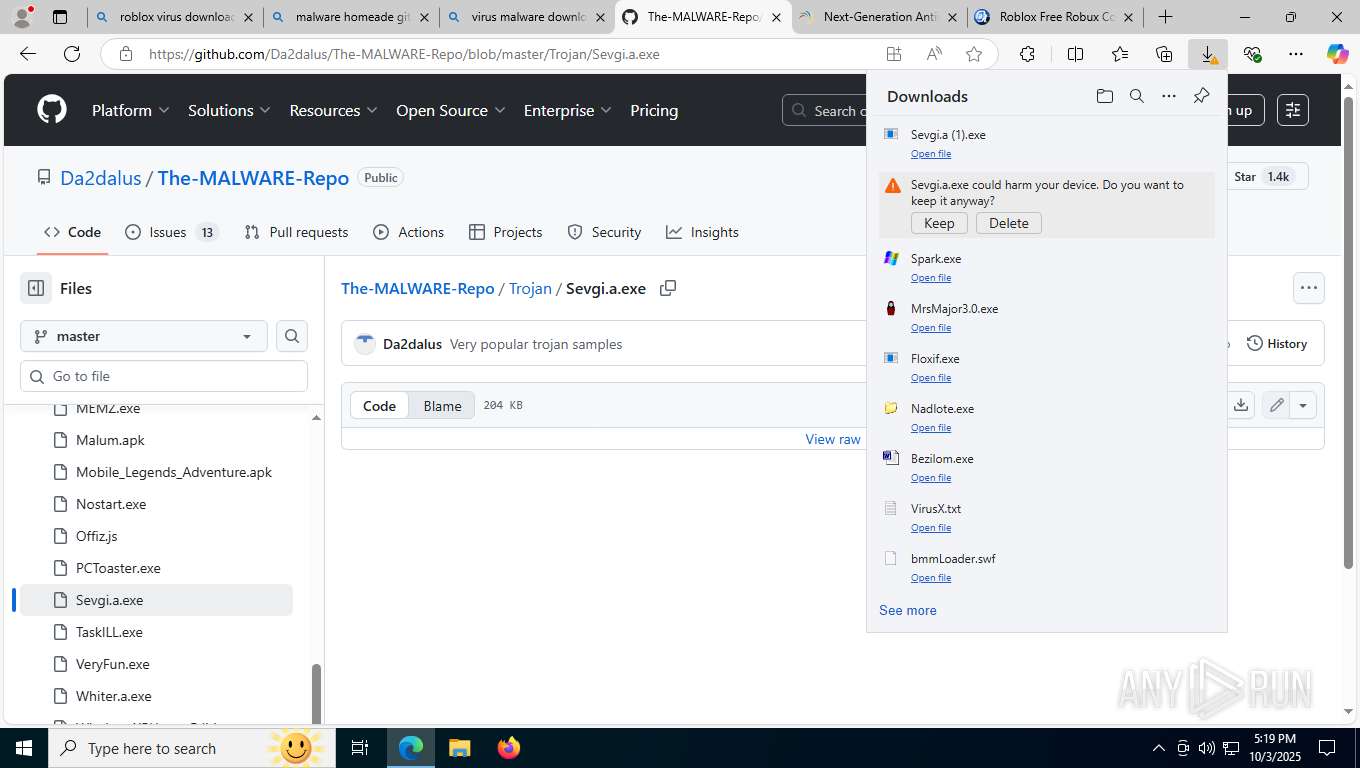The image size is (1360, 768).
Task: Switch to Actions tab
Action: [408, 232]
